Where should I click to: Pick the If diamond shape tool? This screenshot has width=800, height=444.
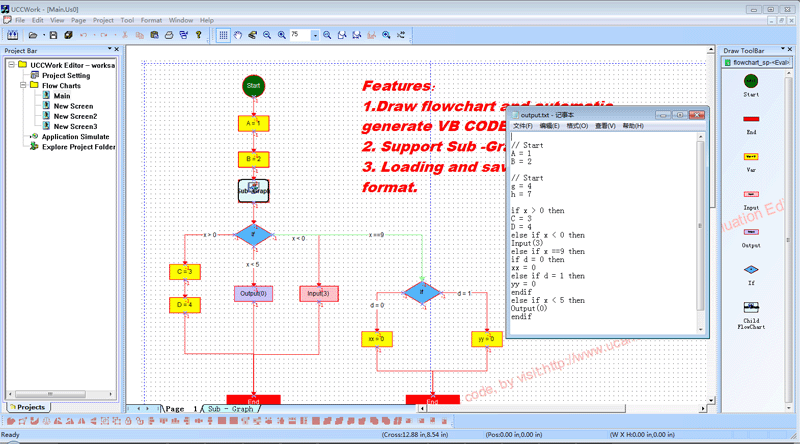coord(751,269)
